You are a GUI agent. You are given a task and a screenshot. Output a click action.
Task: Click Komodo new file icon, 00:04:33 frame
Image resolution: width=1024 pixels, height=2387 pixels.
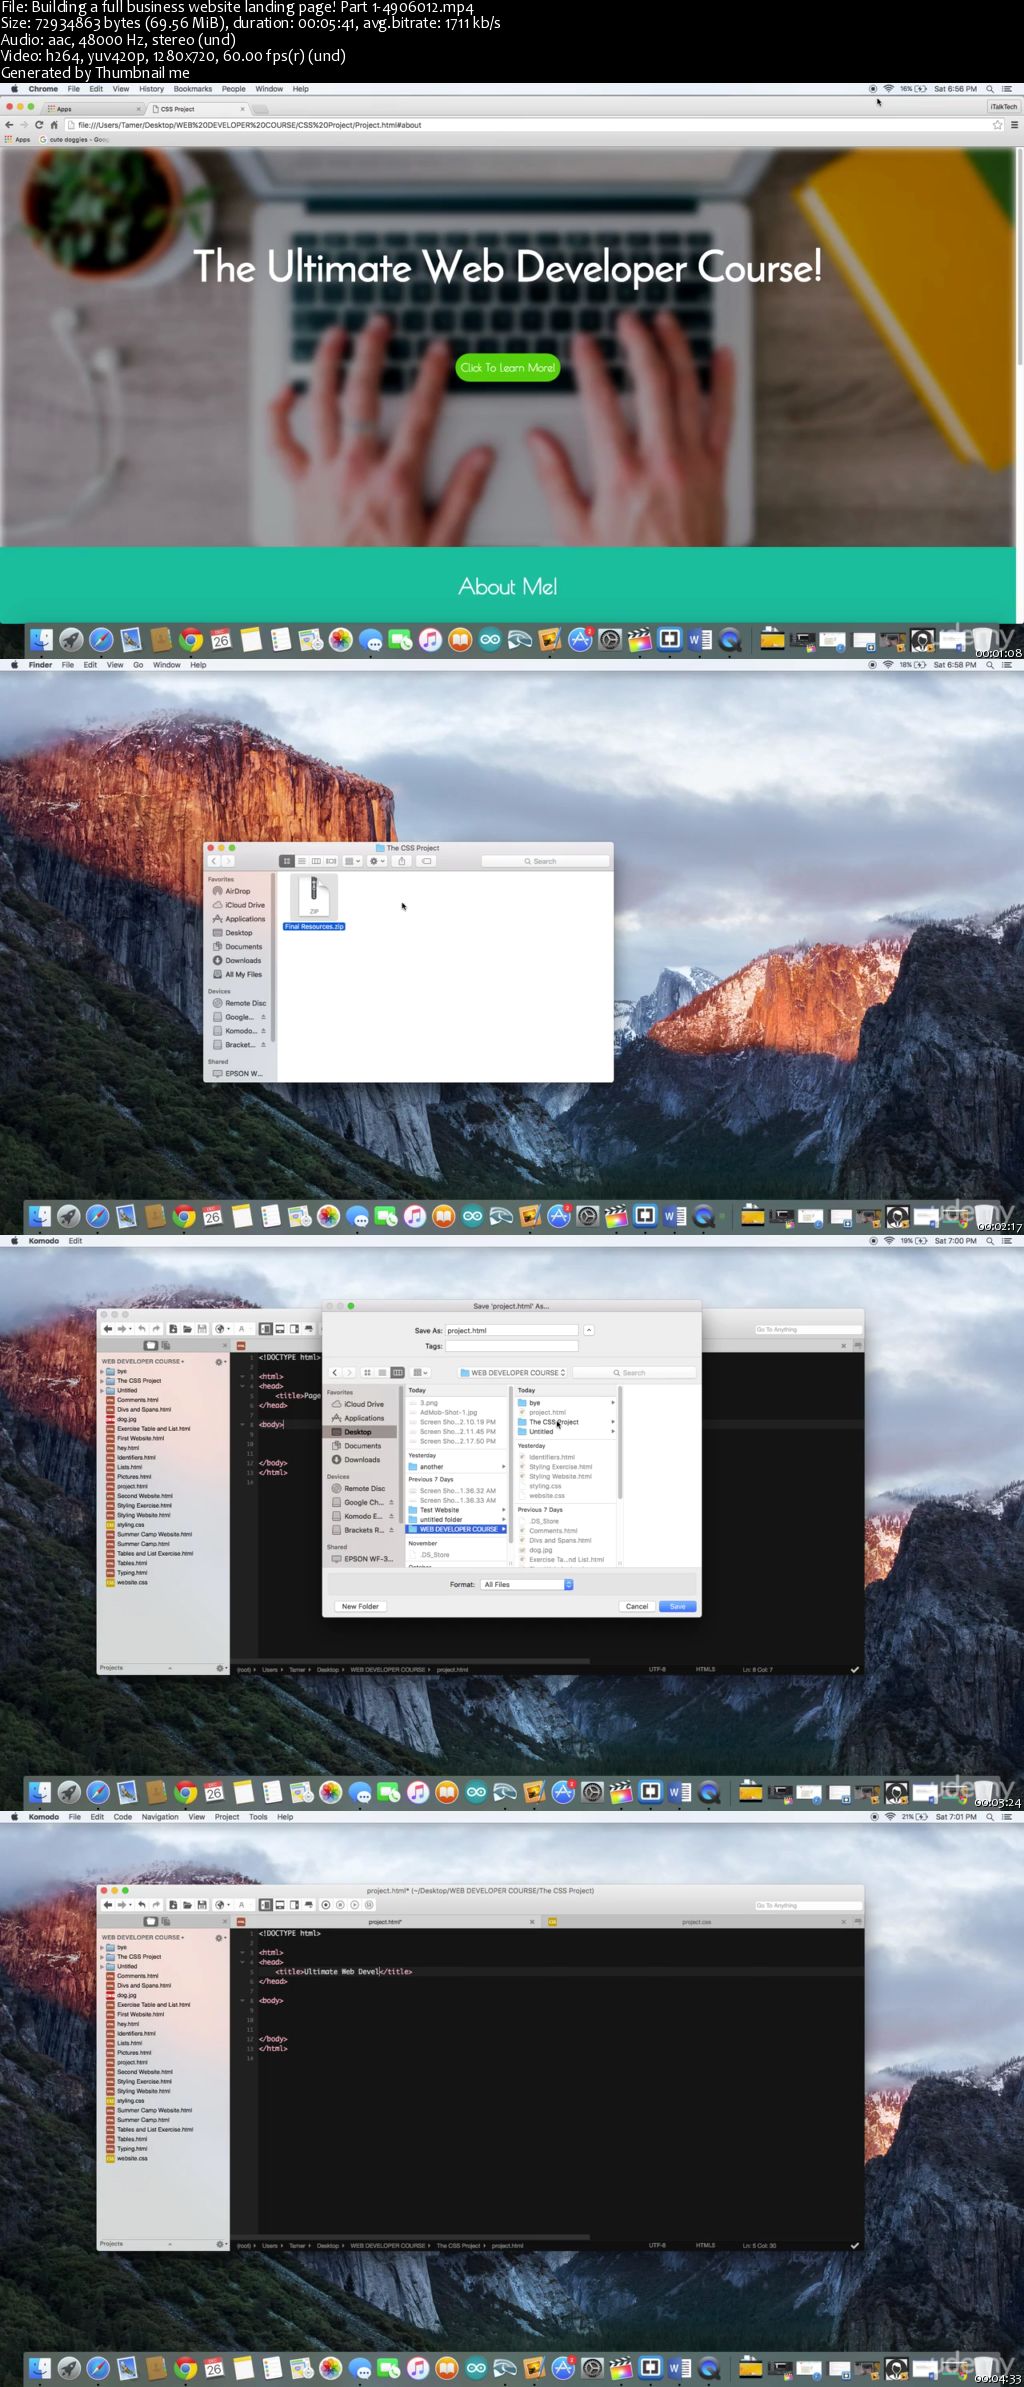click(173, 1905)
